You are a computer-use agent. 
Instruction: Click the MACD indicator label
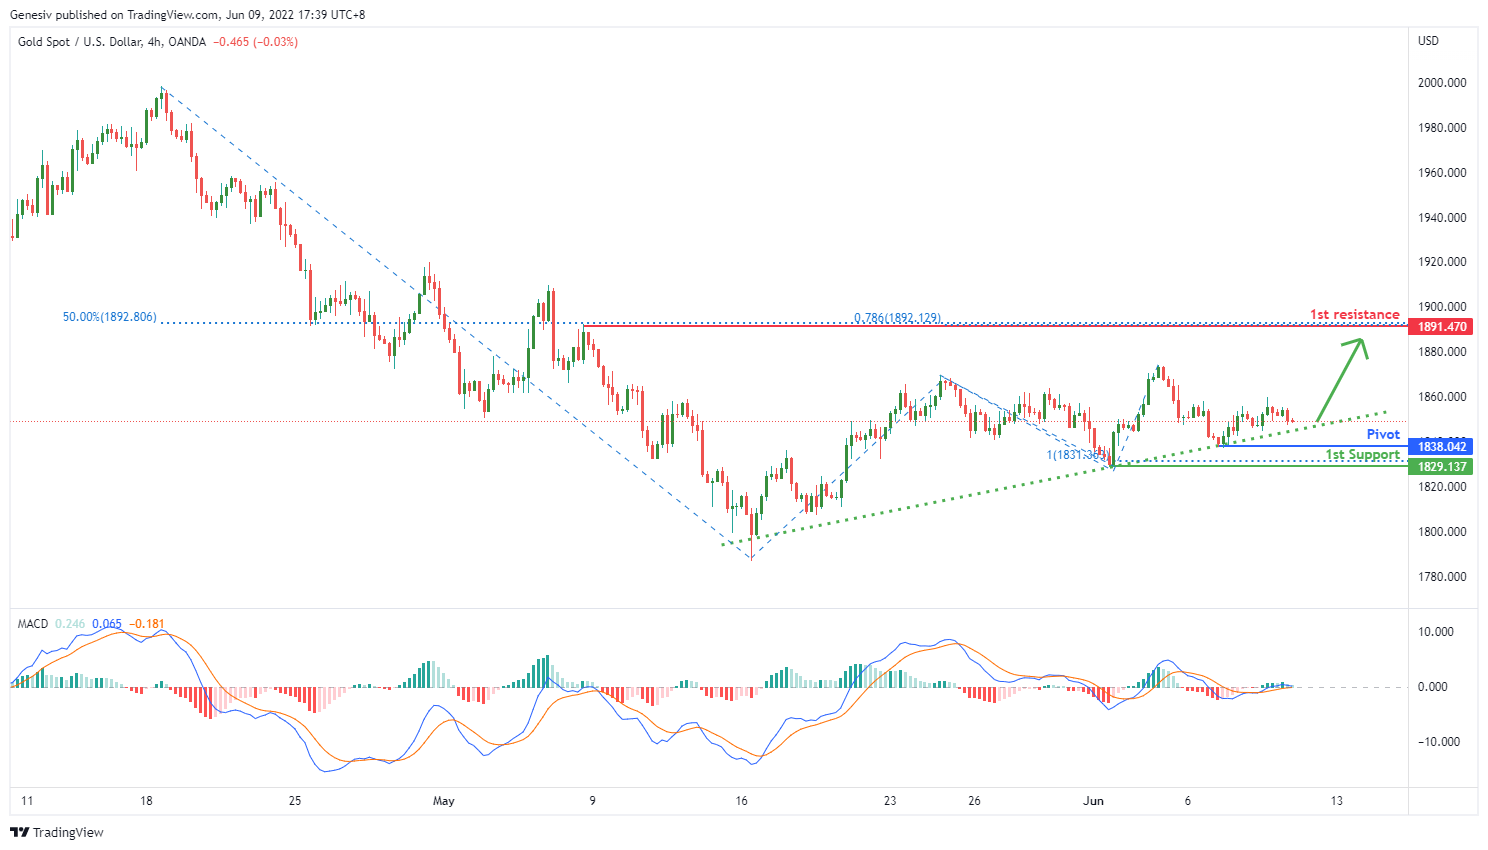[x=33, y=624]
